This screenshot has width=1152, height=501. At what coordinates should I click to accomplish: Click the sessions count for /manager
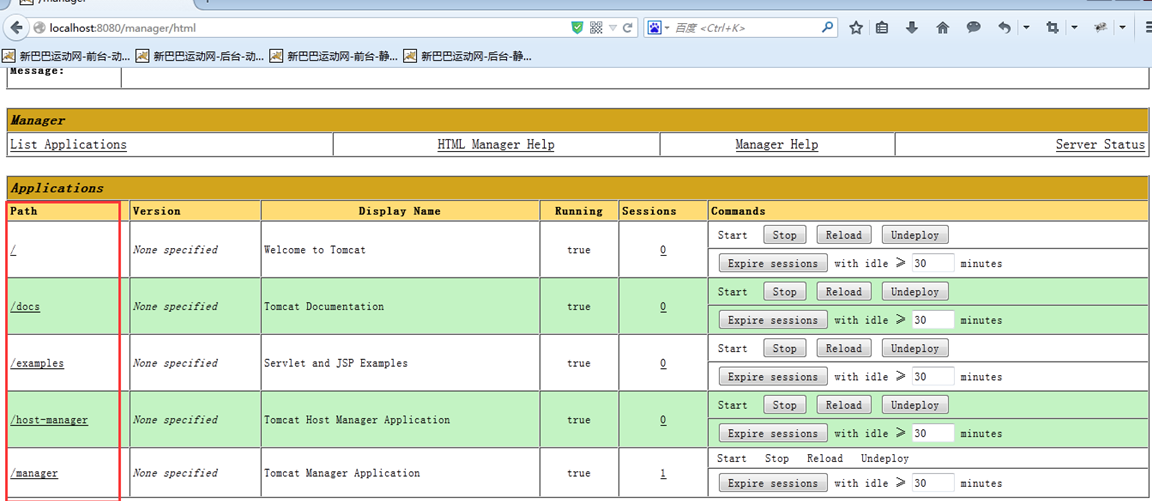pos(663,473)
